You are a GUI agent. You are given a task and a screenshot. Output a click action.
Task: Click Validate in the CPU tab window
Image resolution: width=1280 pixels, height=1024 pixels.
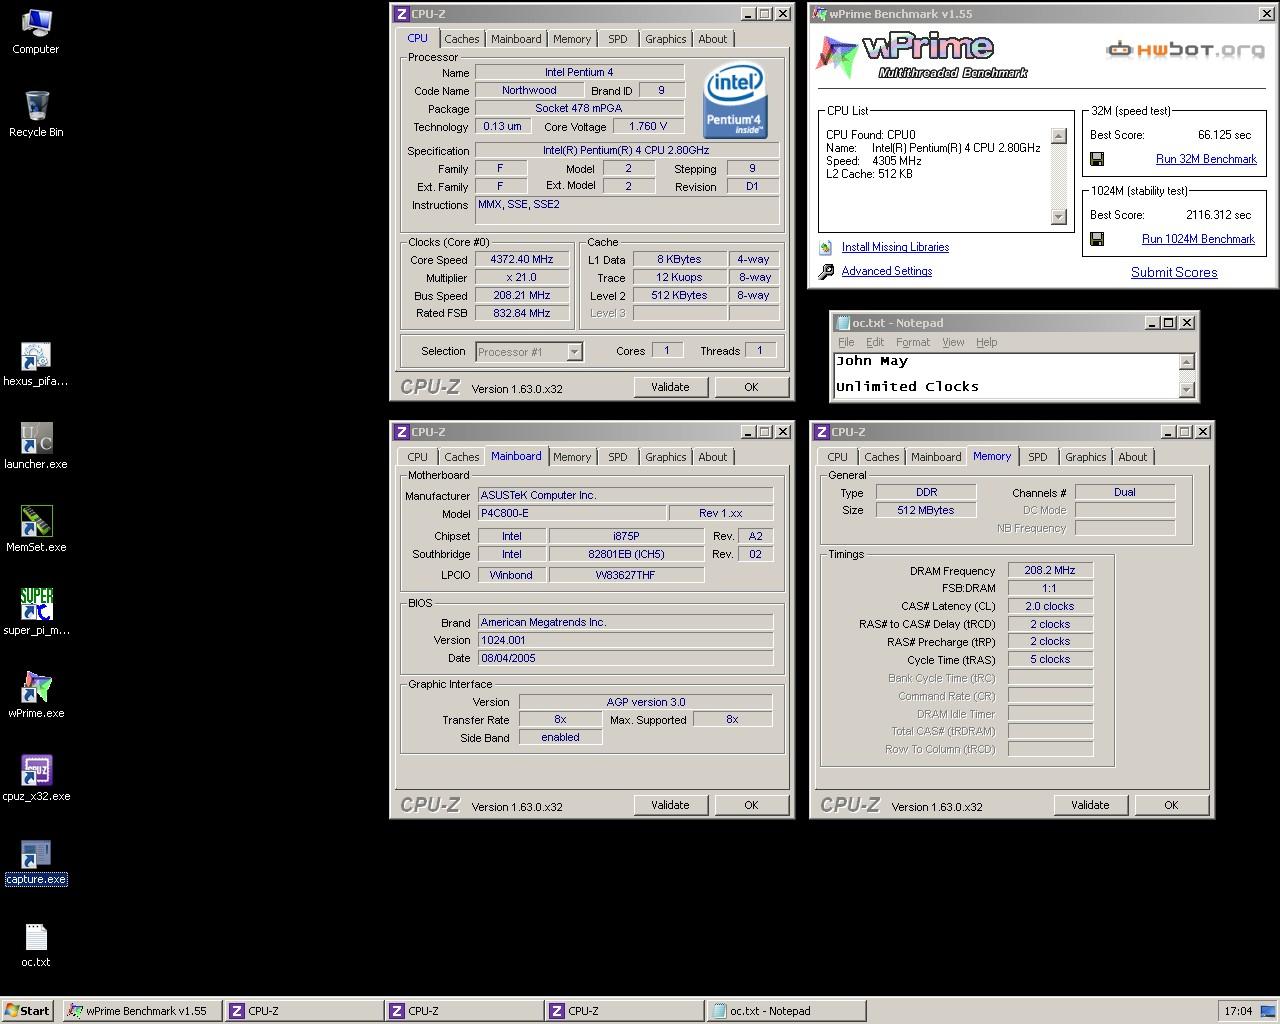[x=670, y=387]
